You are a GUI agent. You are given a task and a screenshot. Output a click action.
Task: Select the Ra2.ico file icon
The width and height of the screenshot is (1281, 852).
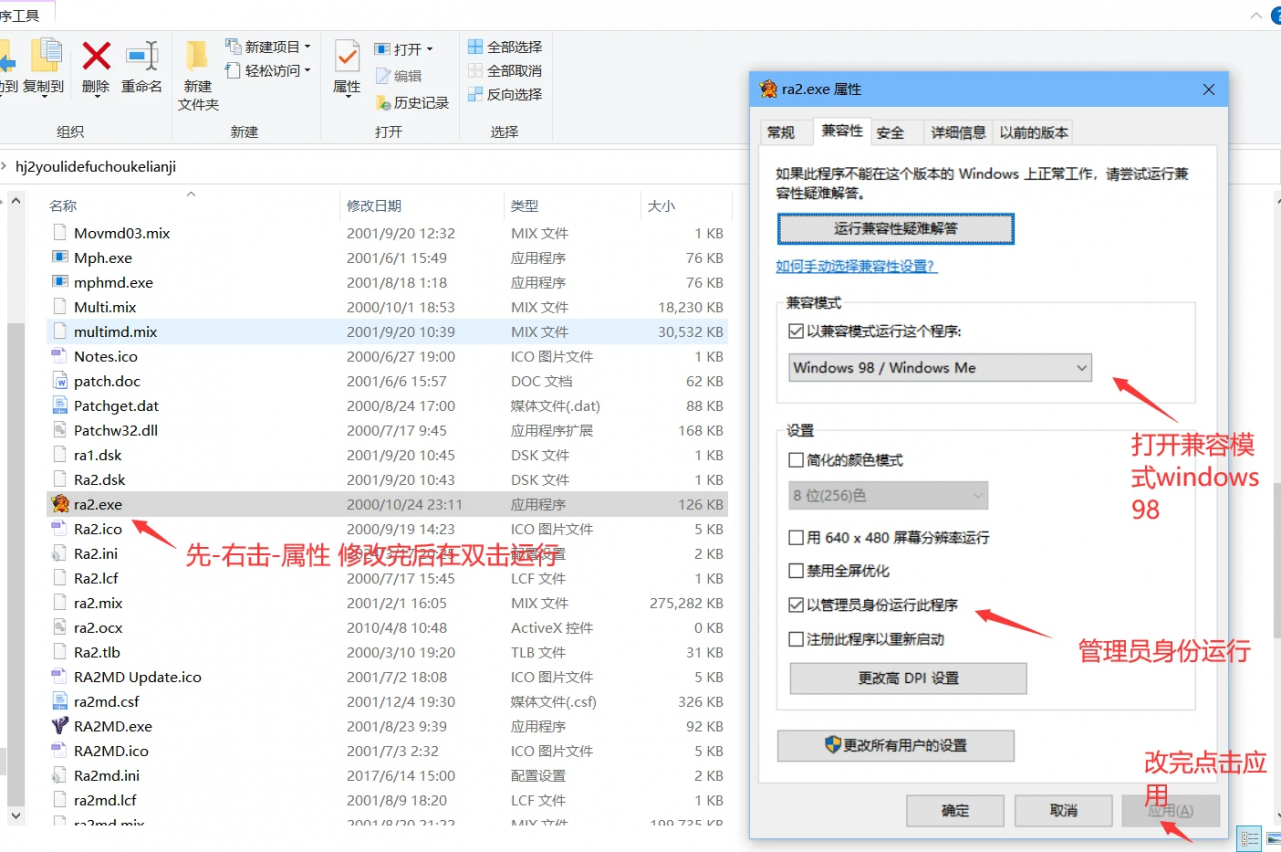60,529
